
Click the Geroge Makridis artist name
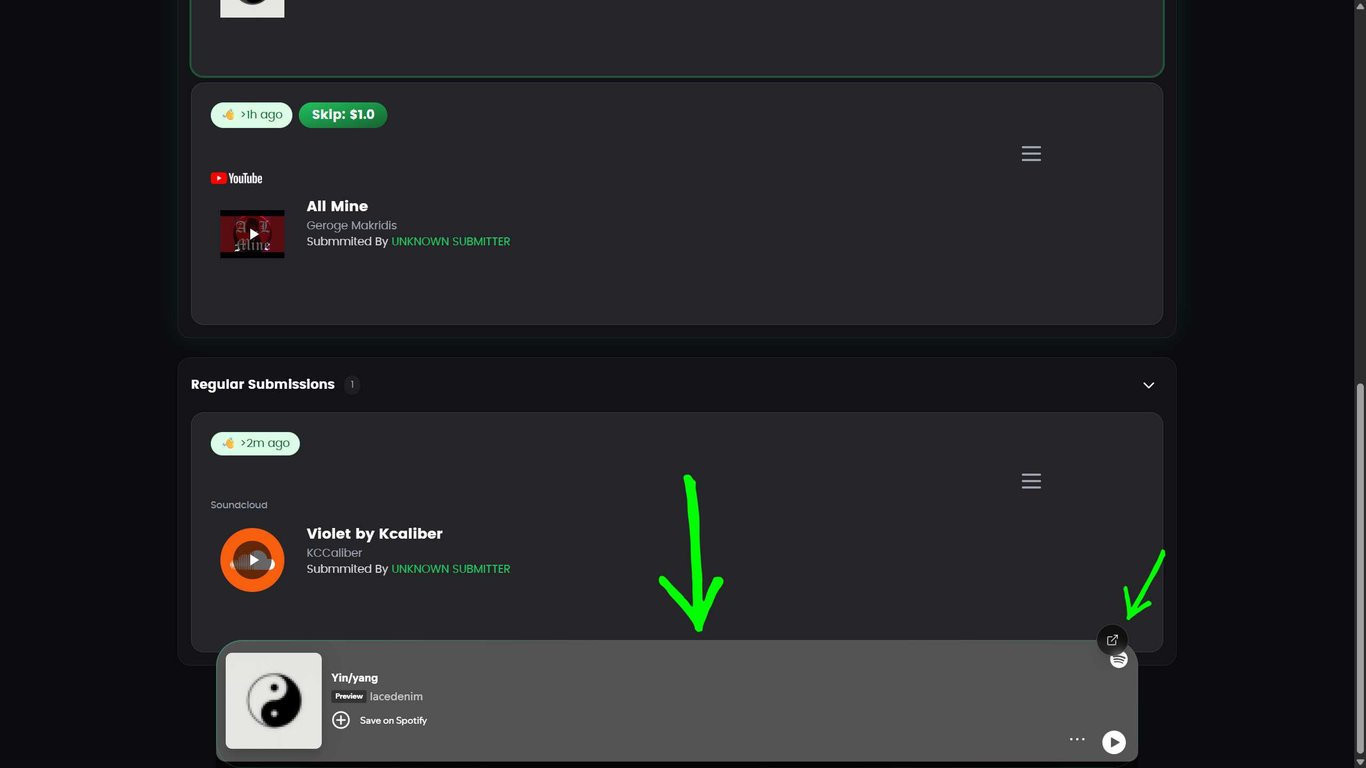click(352, 226)
